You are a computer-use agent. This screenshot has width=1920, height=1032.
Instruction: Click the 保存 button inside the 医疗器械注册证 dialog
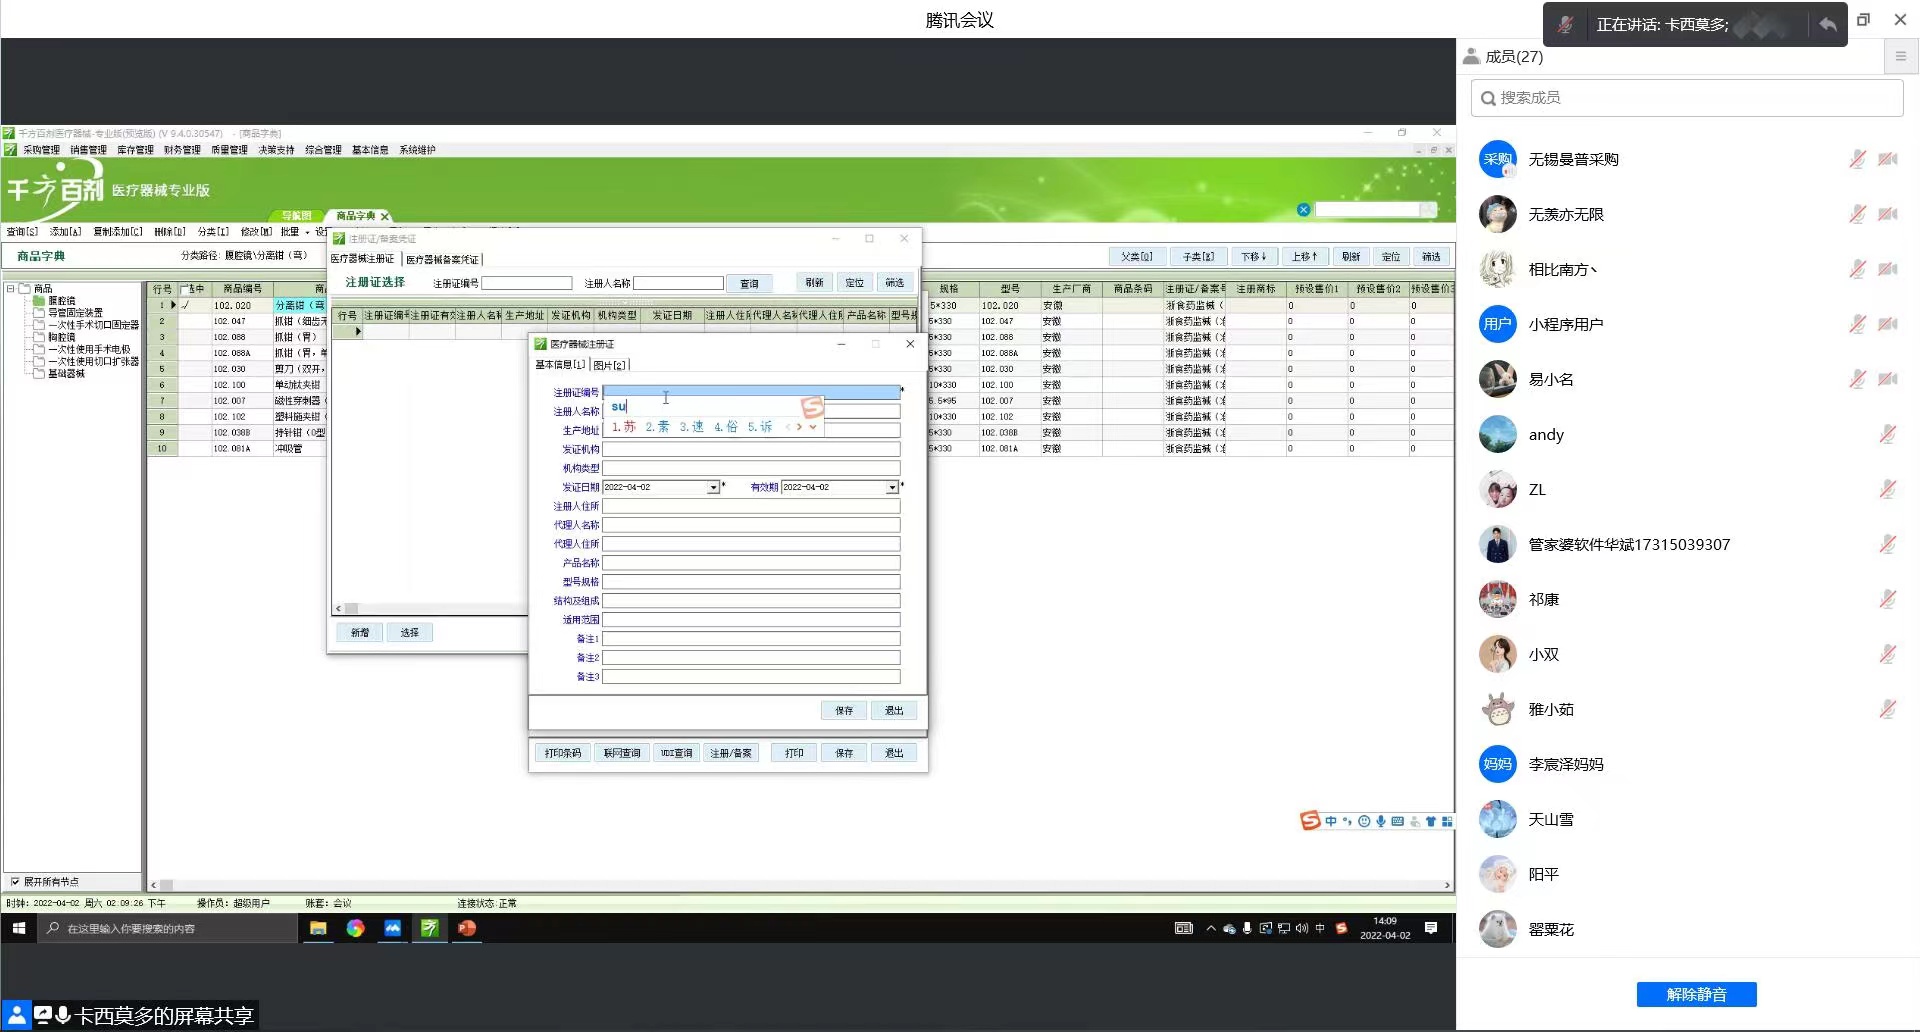tap(844, 710)
